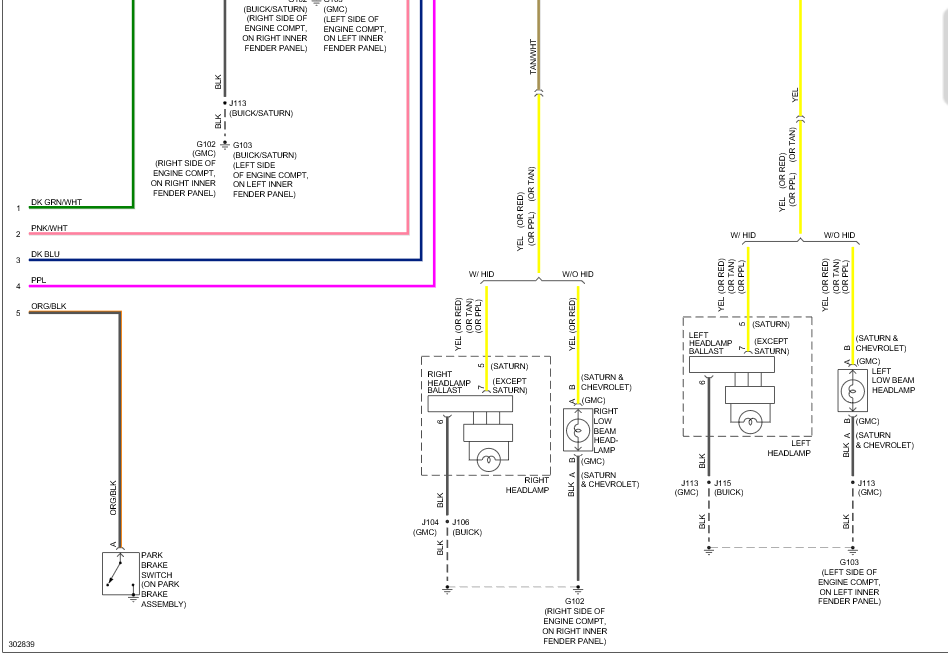Click the left headlamp ballast rectangle

pos(732,365)
